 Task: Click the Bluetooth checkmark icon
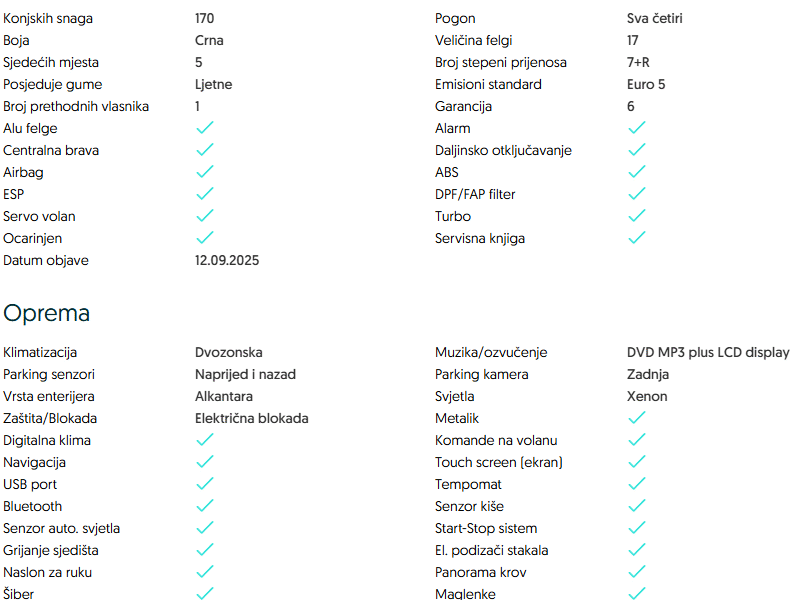(205, 506)
